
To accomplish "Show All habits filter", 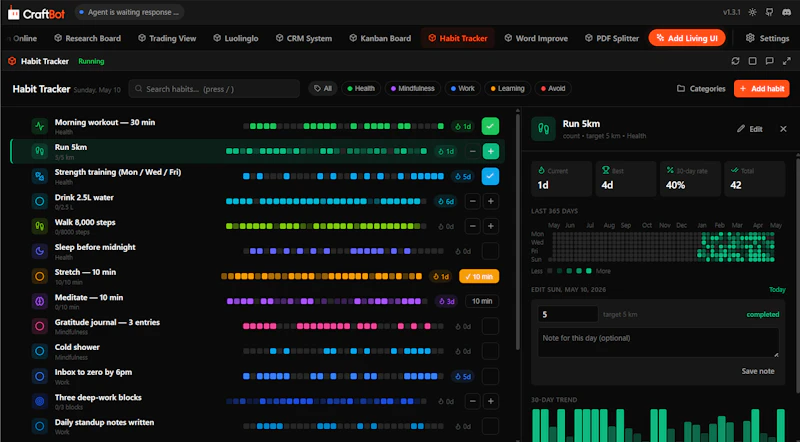I will pyautogui.click(x=322, y=88).
